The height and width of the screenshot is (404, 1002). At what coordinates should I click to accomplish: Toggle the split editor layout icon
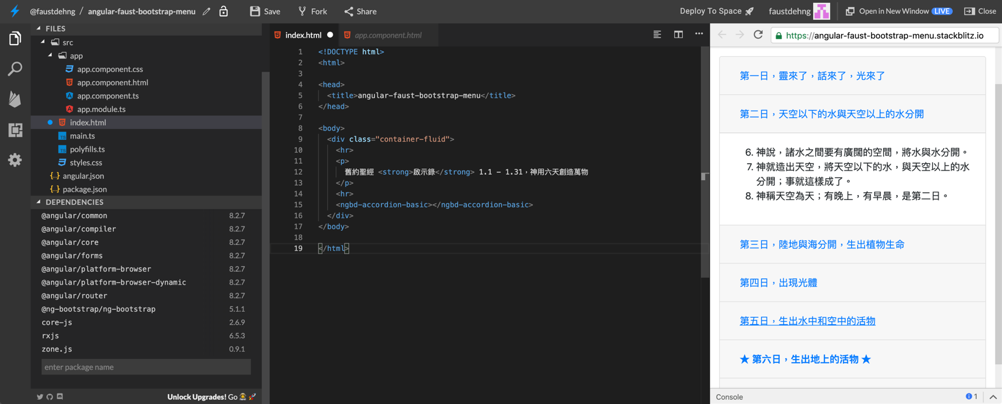tap(679, 35)
